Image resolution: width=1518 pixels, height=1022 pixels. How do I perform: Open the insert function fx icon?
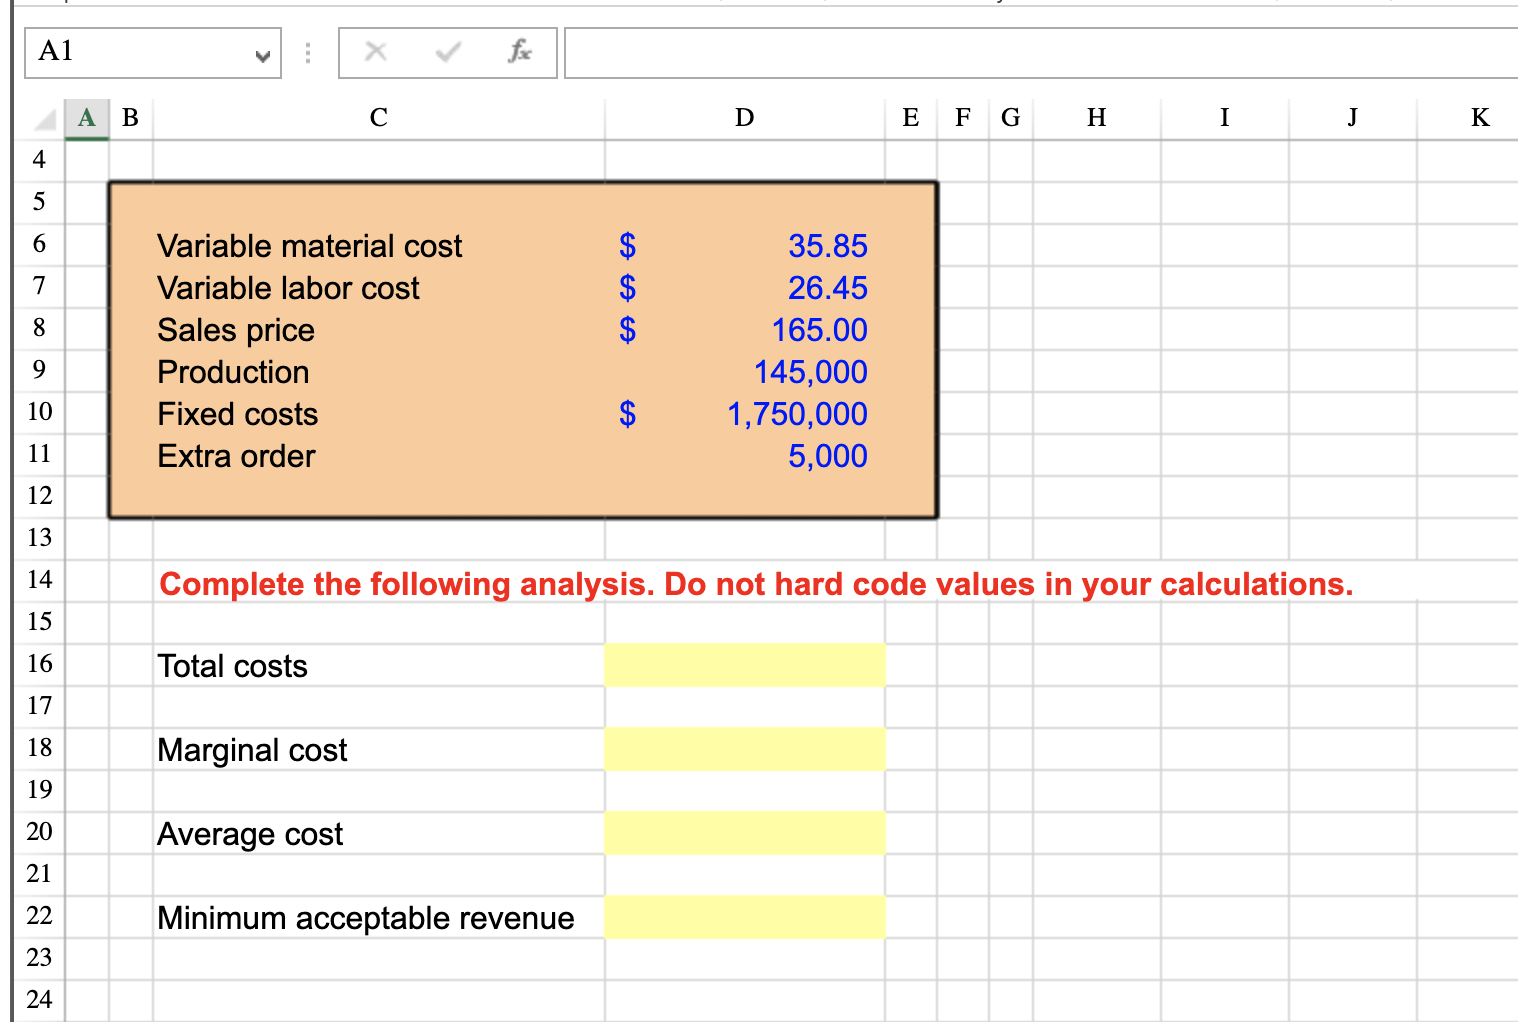pos(520,51)
